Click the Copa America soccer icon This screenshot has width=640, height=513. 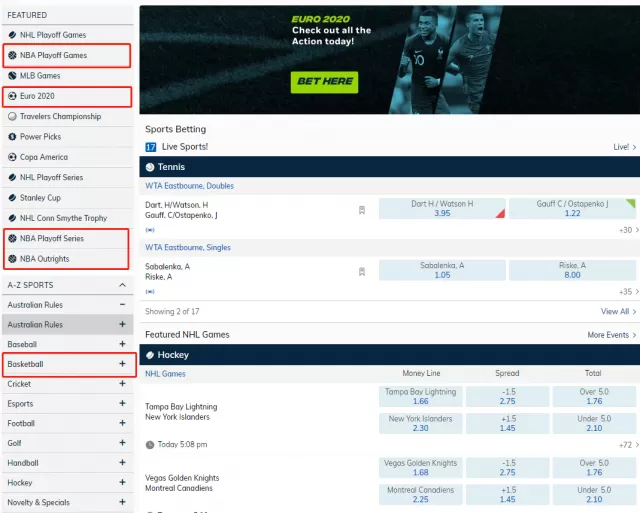click(x=12, y=157)
